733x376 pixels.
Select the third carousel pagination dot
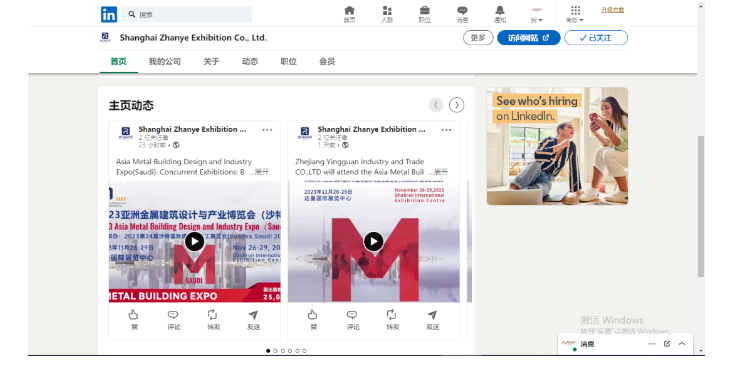pyautogui.click(x=282, y=351)
